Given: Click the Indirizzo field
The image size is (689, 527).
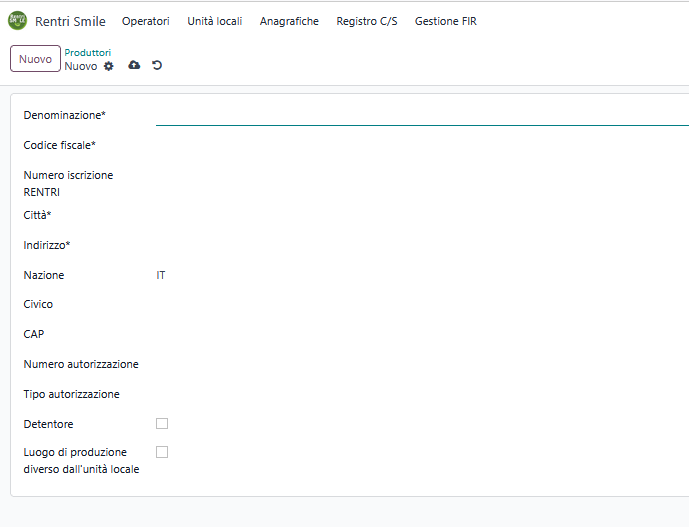Looking at the screenshot, I should [x=422, y=245].
